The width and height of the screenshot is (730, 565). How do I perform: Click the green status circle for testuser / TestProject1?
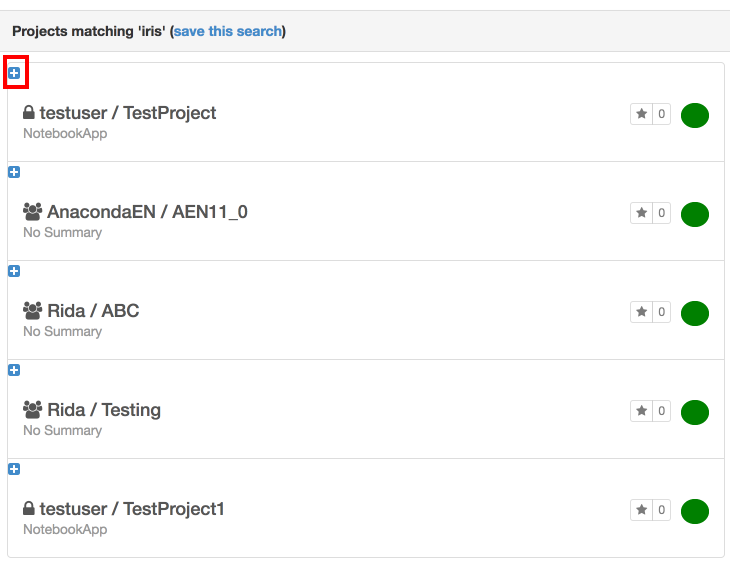tap(695, 511)
